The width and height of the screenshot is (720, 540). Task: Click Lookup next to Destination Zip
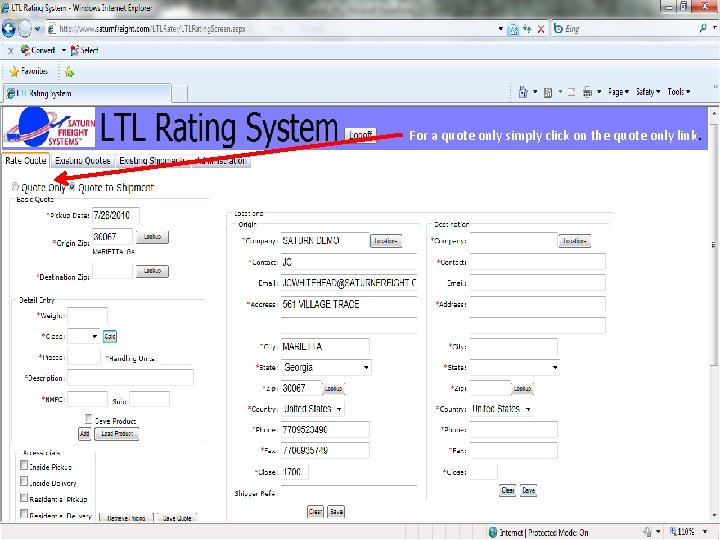pos(152,271)
